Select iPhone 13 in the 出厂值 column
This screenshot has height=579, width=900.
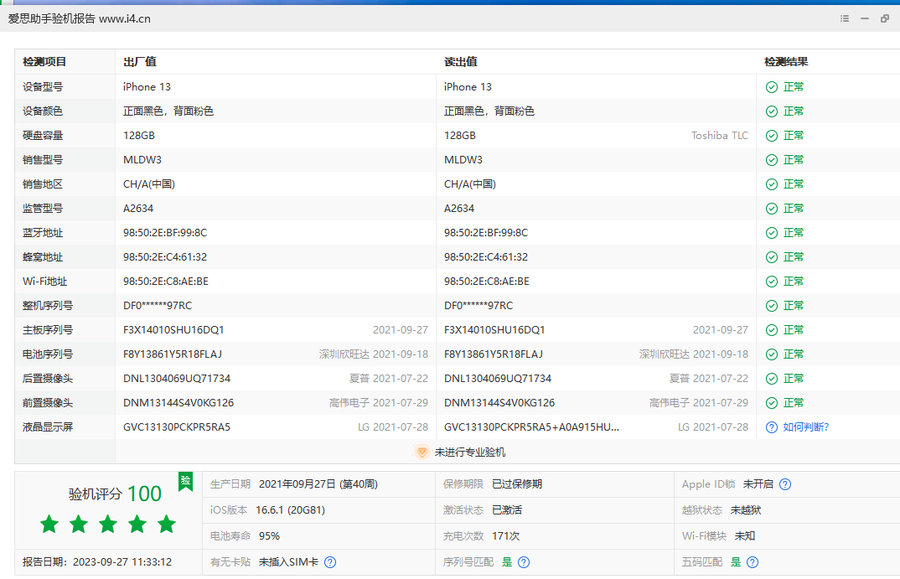pyautogui.click(x=146, y=87)
